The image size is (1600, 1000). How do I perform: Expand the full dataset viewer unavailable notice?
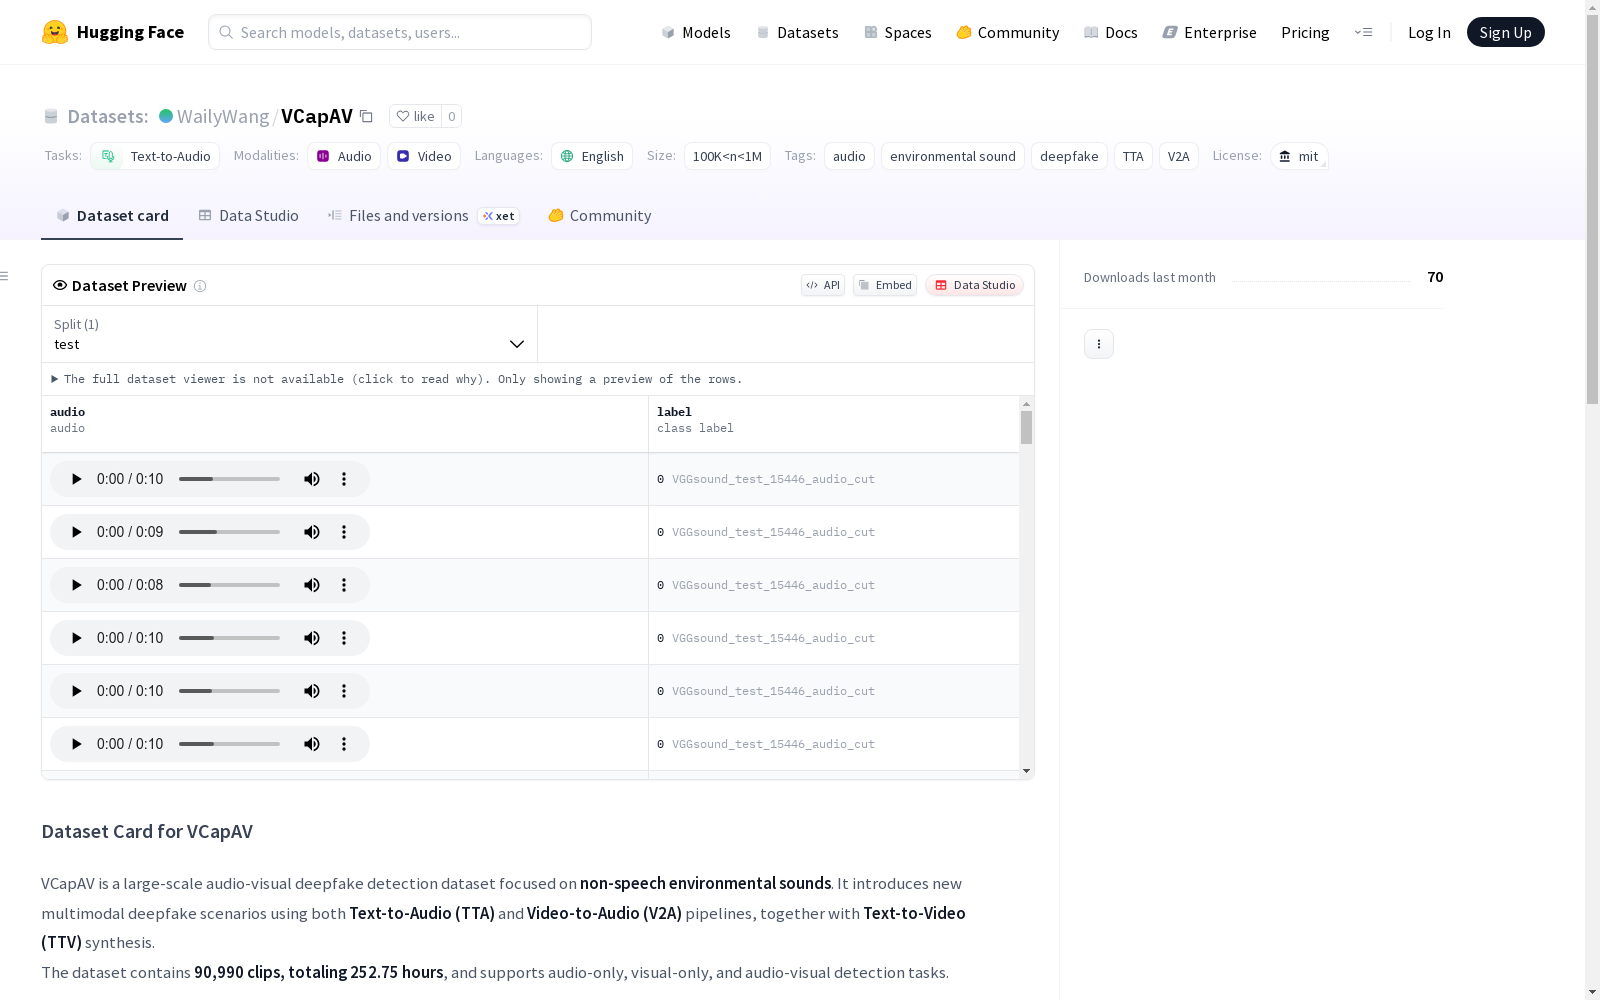click(397, 379)
